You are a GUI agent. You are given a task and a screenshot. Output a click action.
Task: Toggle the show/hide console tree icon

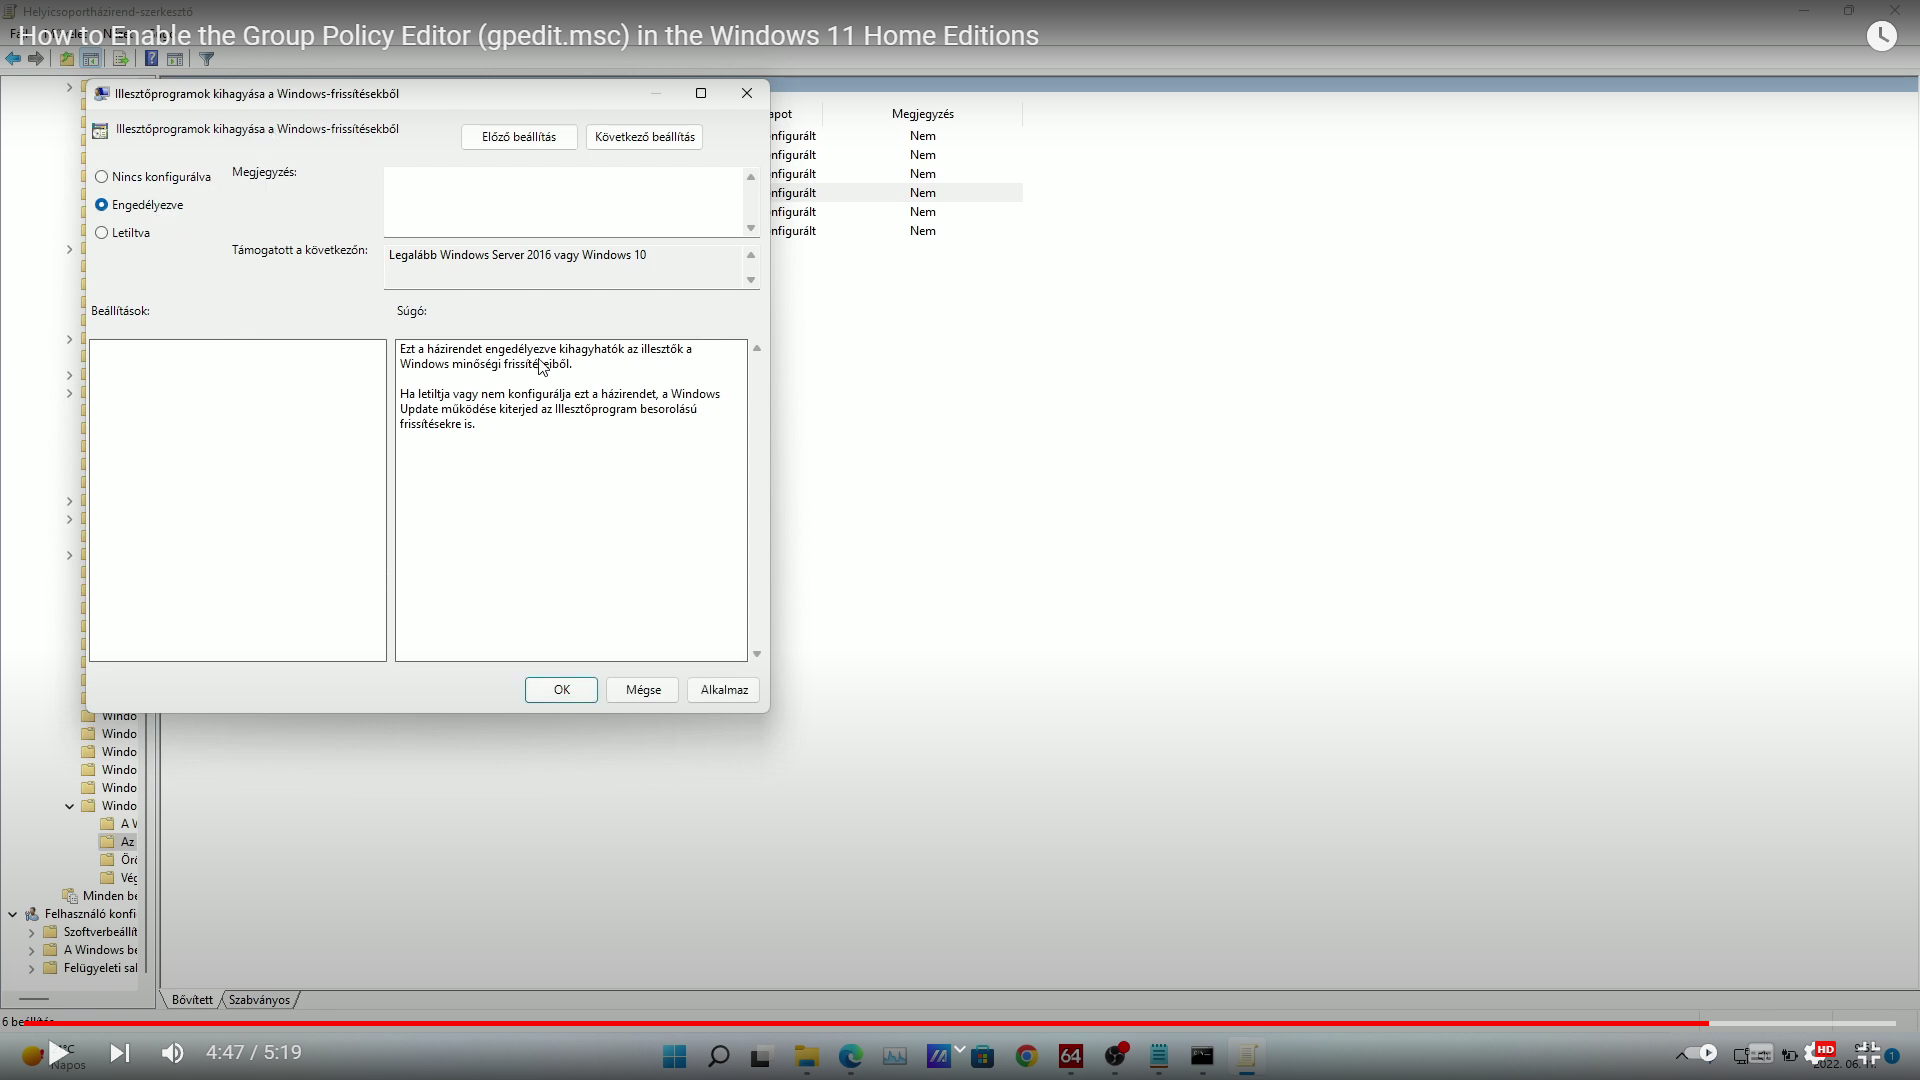click(x=91, y=59)
